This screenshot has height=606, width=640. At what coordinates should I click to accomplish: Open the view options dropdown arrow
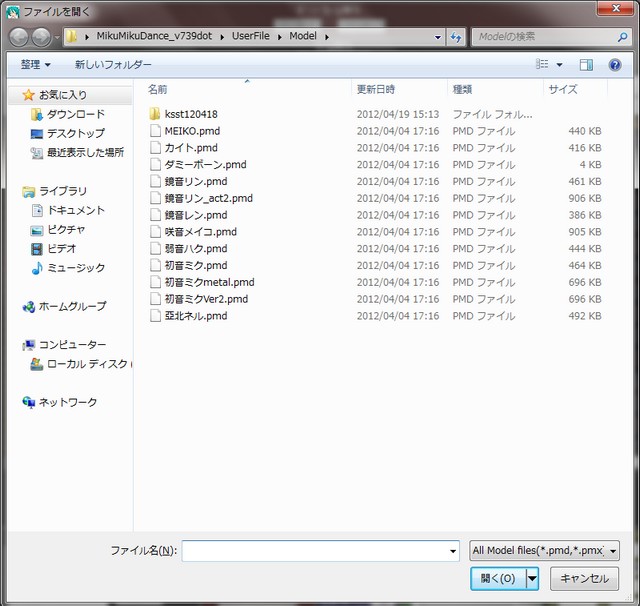pyautogui.click(x=559, y=64)
